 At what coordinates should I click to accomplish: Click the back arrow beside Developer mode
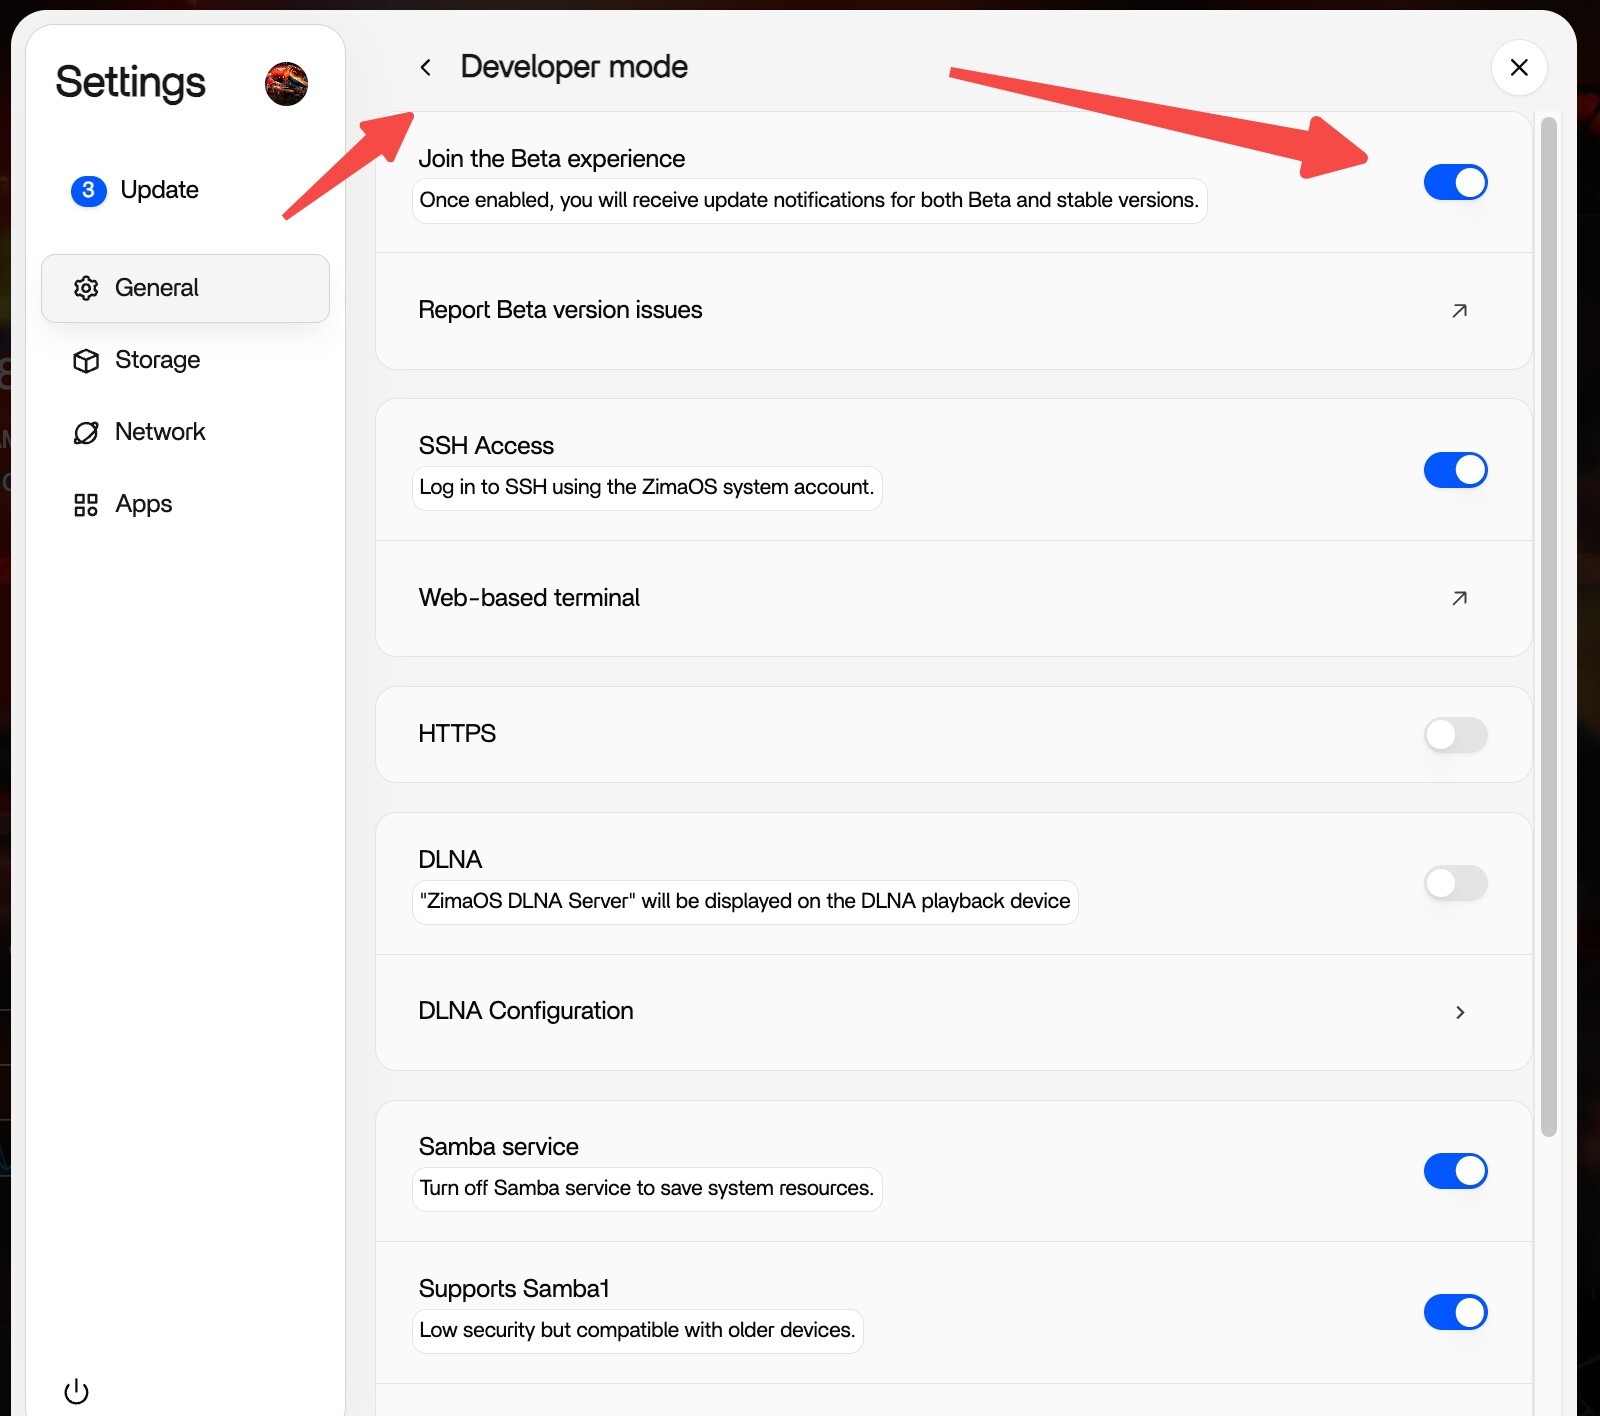coord(426,67)
